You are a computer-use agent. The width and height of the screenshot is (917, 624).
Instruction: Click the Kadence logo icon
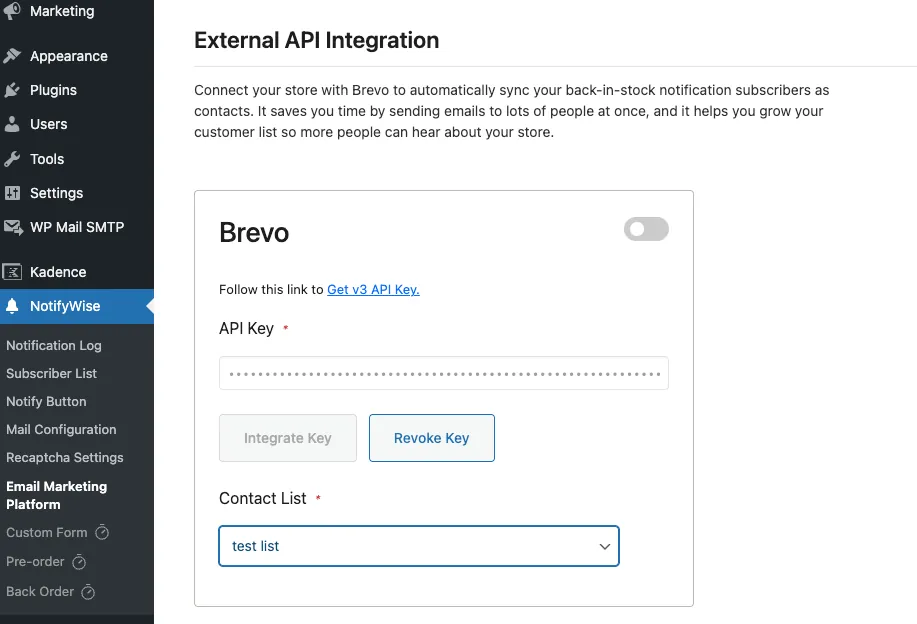[x=12, y=272]
